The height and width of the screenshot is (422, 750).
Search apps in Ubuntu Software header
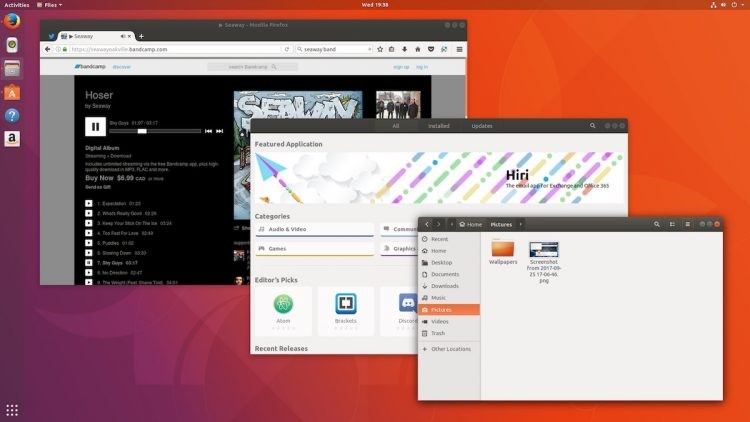(592, 126)
